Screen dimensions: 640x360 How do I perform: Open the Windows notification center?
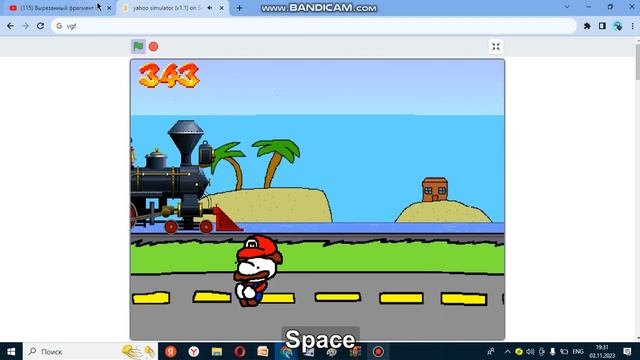627,351
